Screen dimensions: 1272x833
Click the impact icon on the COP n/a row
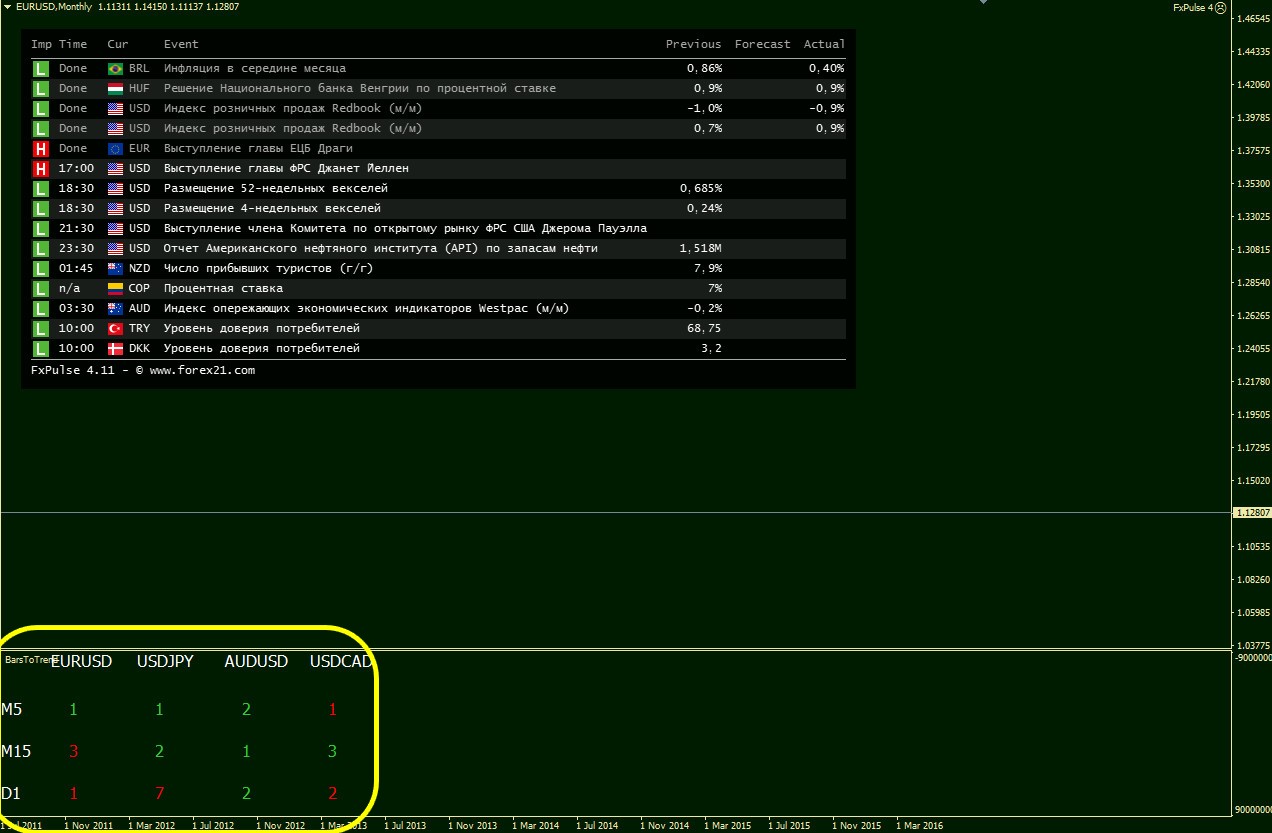(41, 289)
